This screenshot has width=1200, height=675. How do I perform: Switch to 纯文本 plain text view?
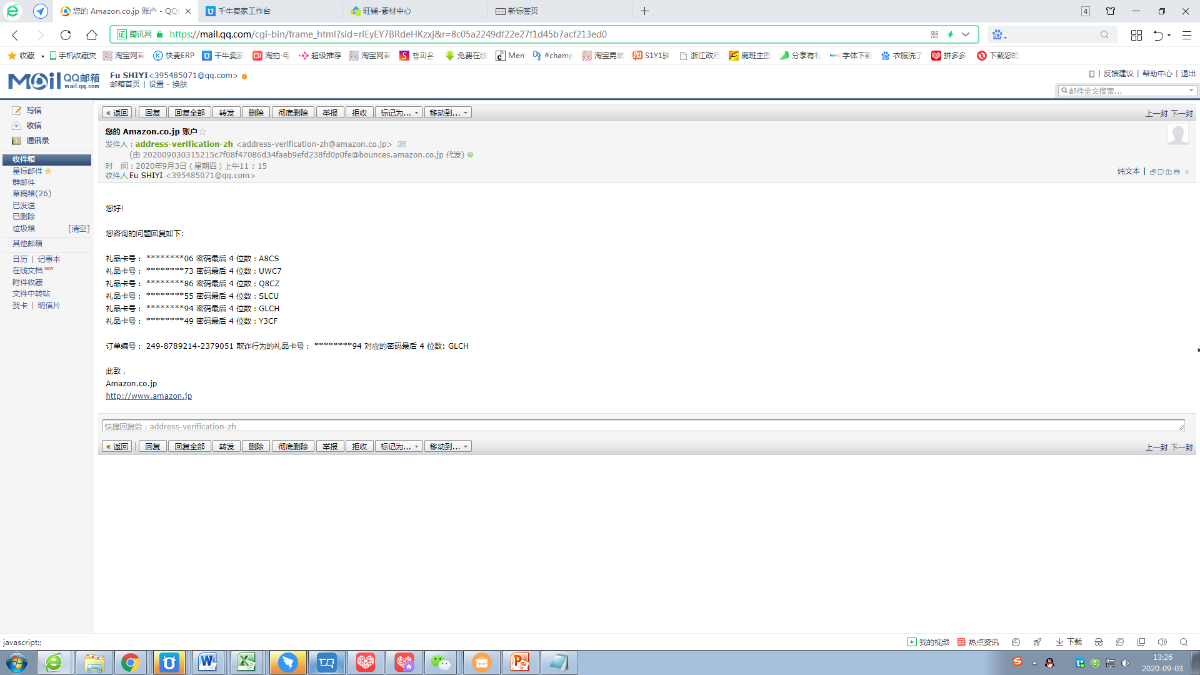1128,172
